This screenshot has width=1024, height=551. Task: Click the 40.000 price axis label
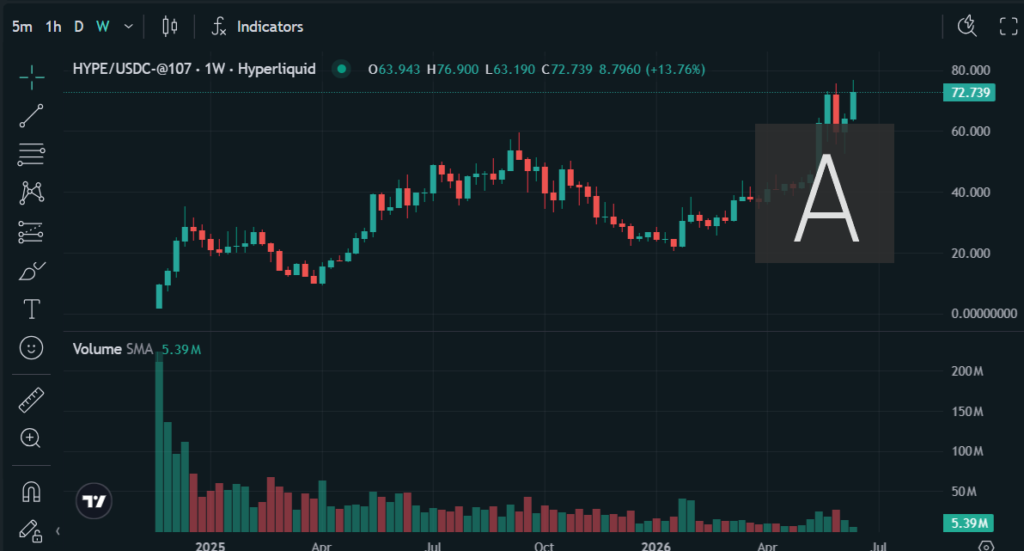tap(970, 192)
